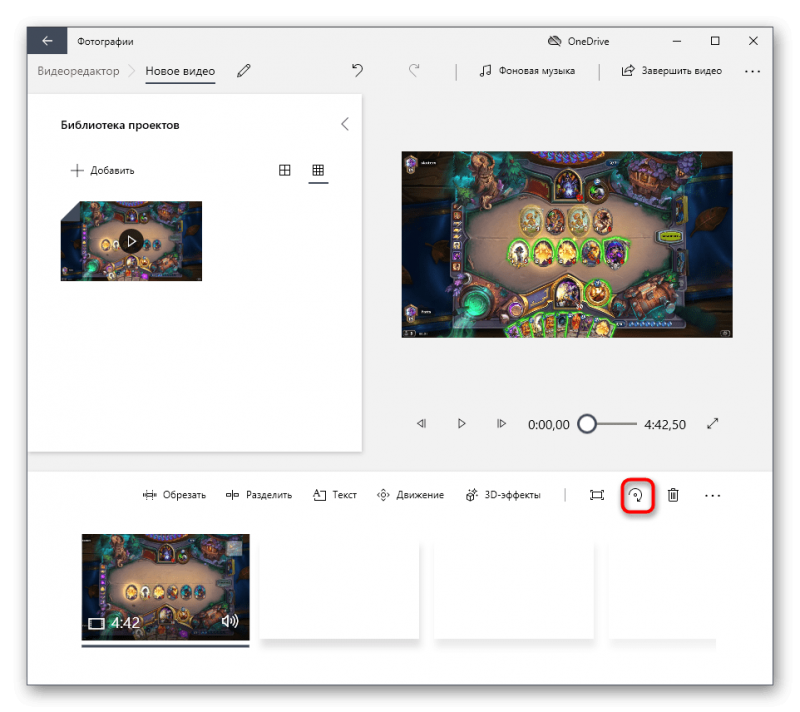Viewport: 800px width, 712px height.
Task: Click the Фотографии app title
Action: click(105, 41)
